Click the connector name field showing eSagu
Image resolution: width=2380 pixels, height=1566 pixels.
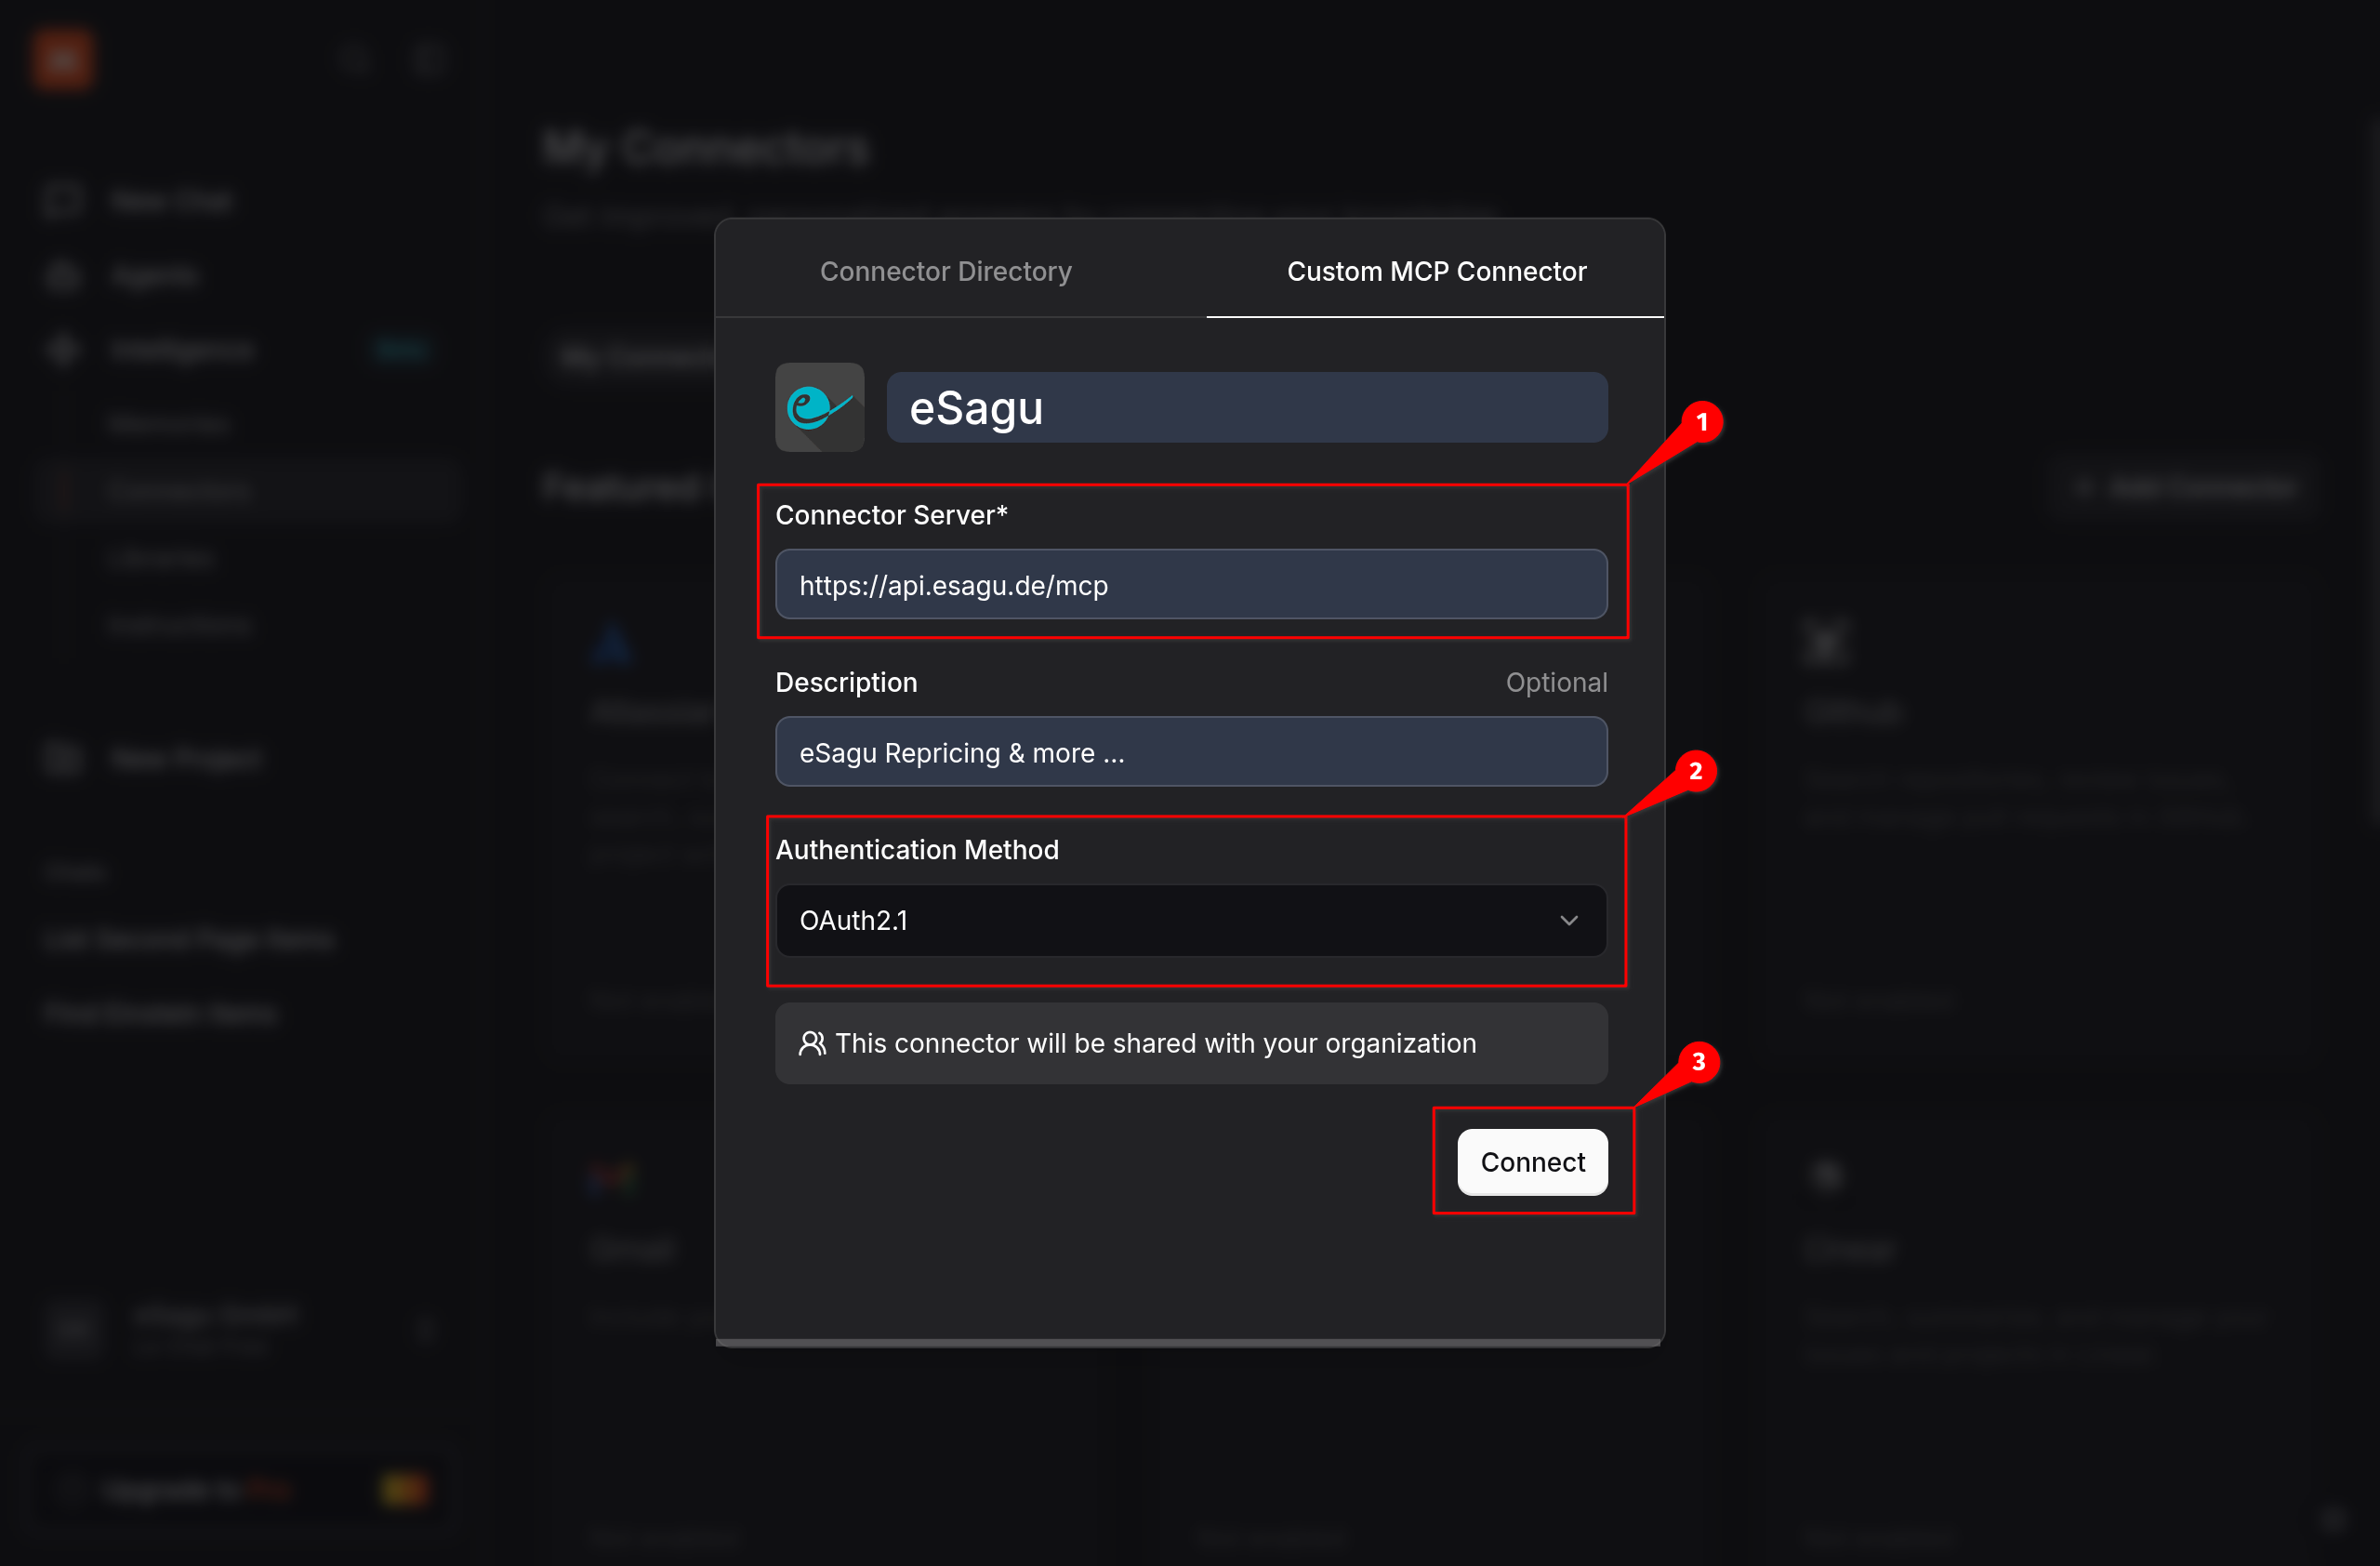[1246, 408]
